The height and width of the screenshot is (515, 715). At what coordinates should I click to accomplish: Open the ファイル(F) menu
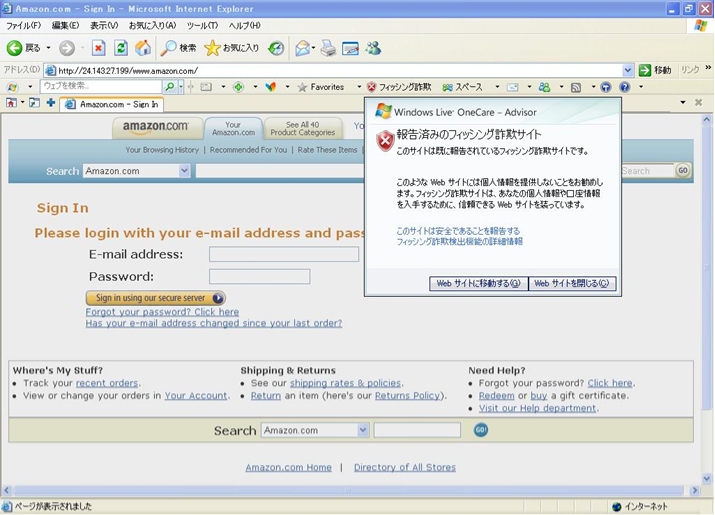tap(23, 25)
